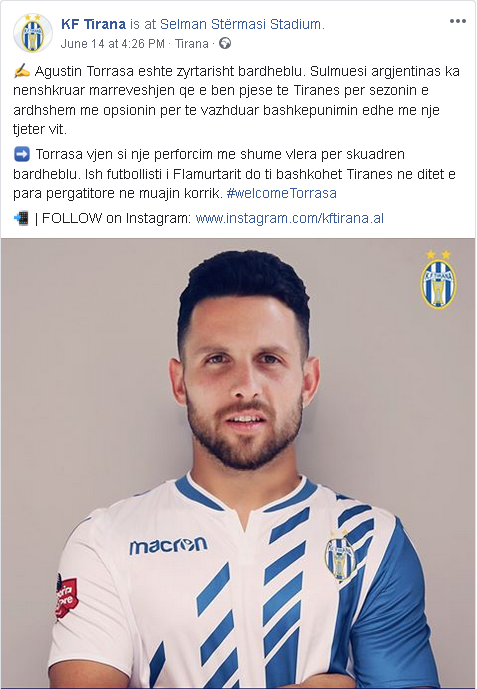Click the paragraph beginning Torrasa vjen si
This screenshot has height=689, width=477.
(x=234, y=174)
